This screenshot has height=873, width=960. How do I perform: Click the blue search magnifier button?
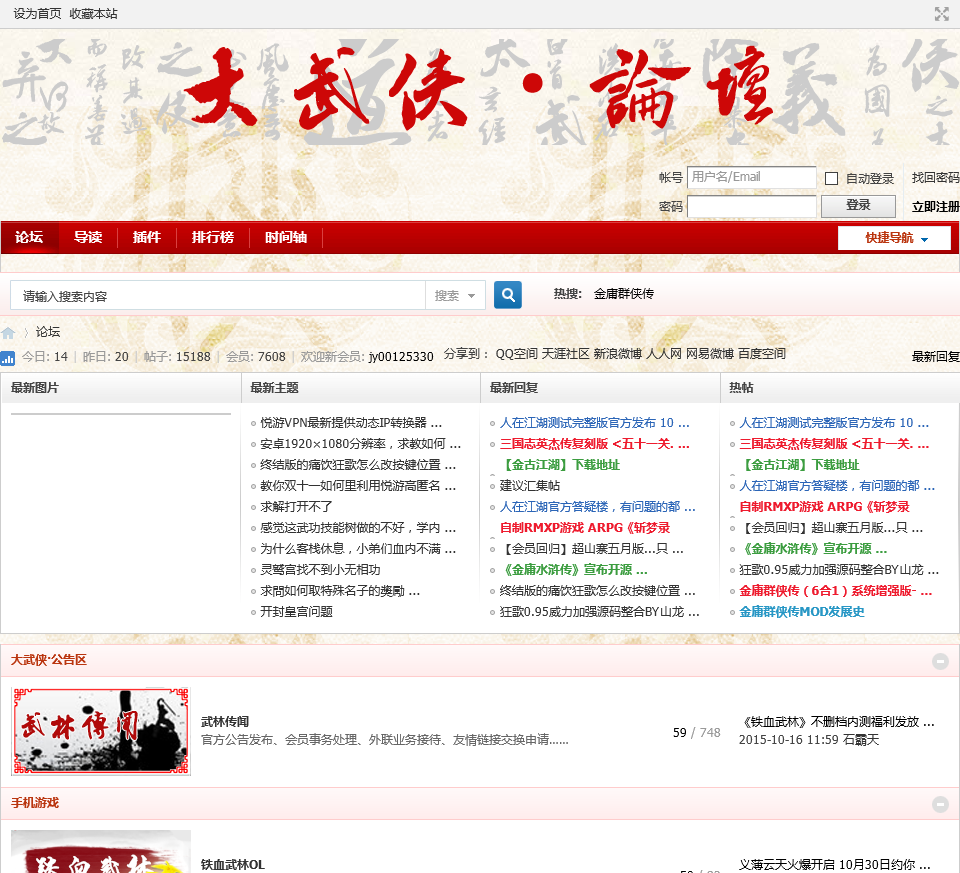coord(508,295)
